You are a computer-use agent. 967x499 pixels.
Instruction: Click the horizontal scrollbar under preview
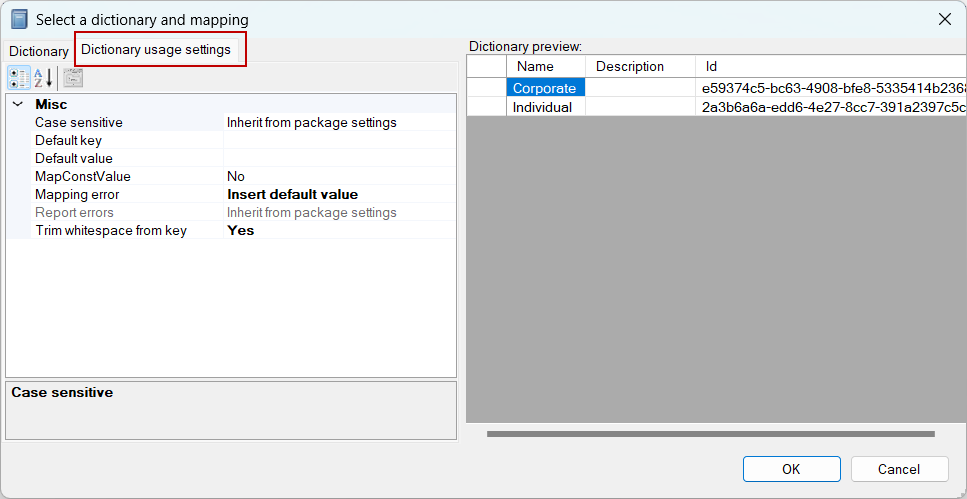click(710, 434)
